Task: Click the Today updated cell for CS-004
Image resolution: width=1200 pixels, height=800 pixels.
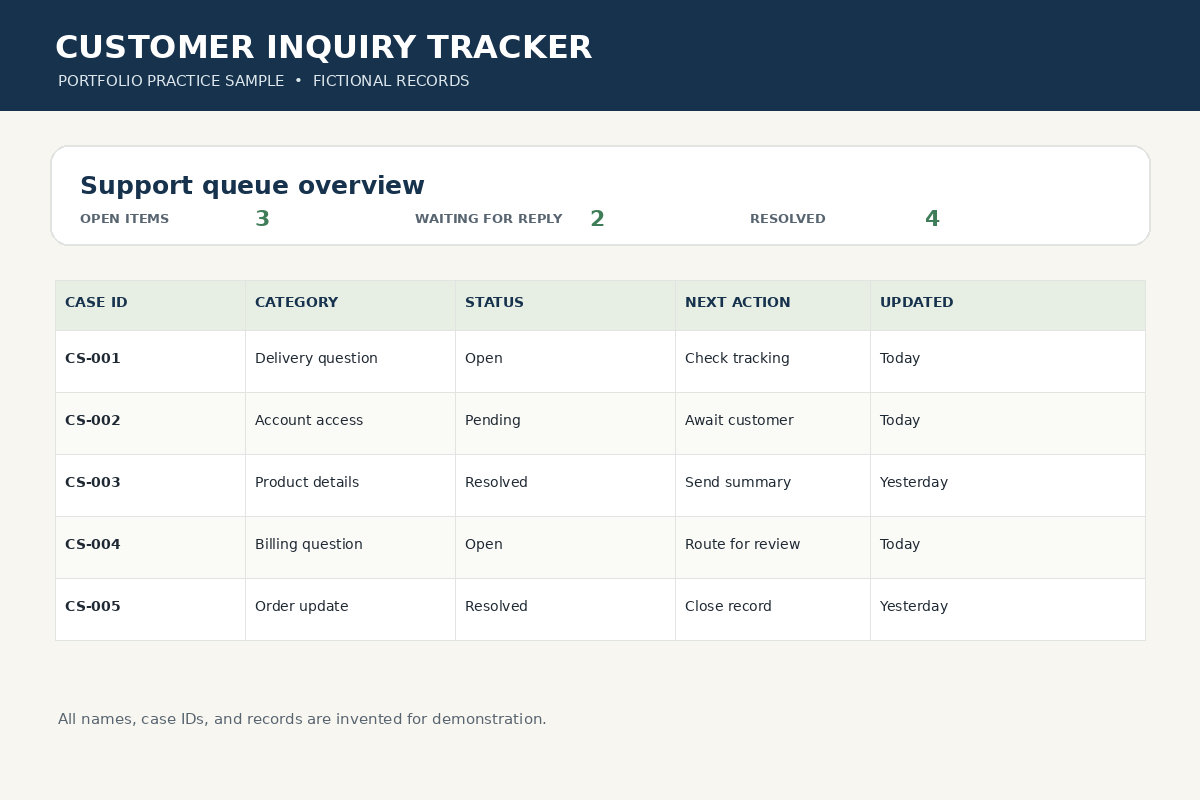Action: pyautogui.click(x=1007, y=547)
